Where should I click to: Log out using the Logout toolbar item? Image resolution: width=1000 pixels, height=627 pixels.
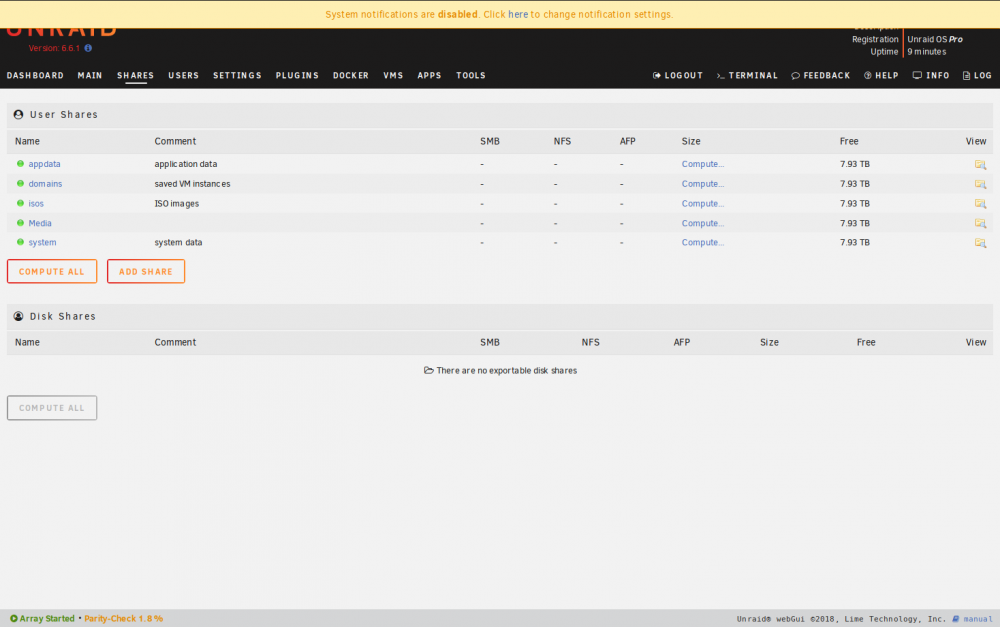click(677, 75)
